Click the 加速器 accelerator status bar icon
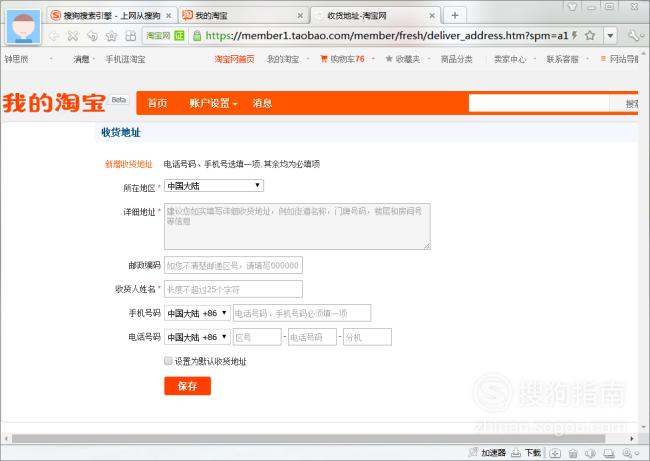This screenshot has height=461, width=650. point(487,453)
